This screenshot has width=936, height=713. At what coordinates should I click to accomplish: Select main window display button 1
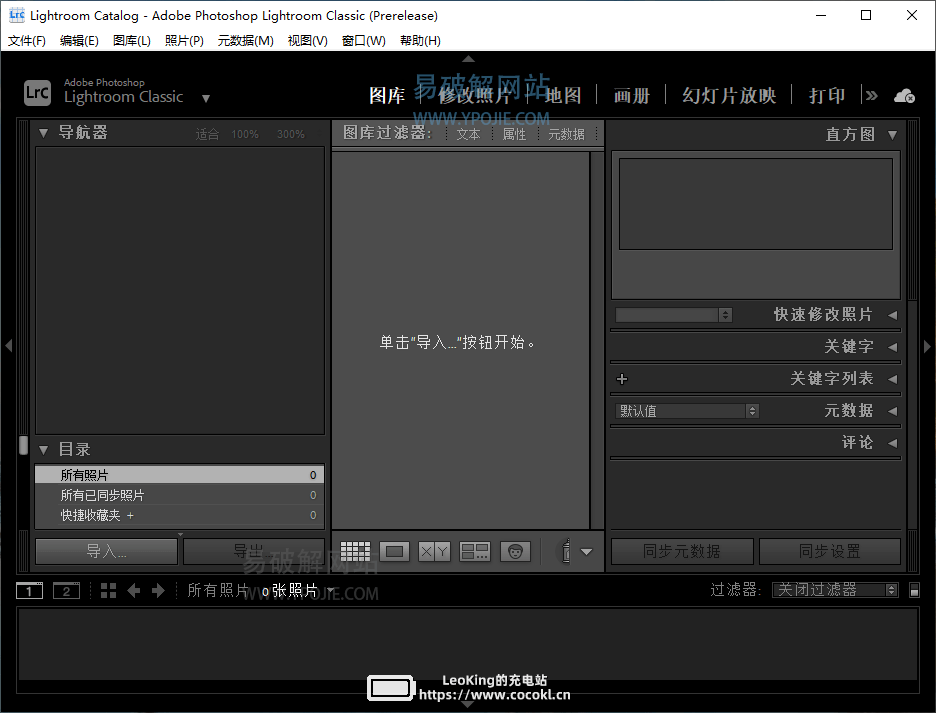point(29,591)
